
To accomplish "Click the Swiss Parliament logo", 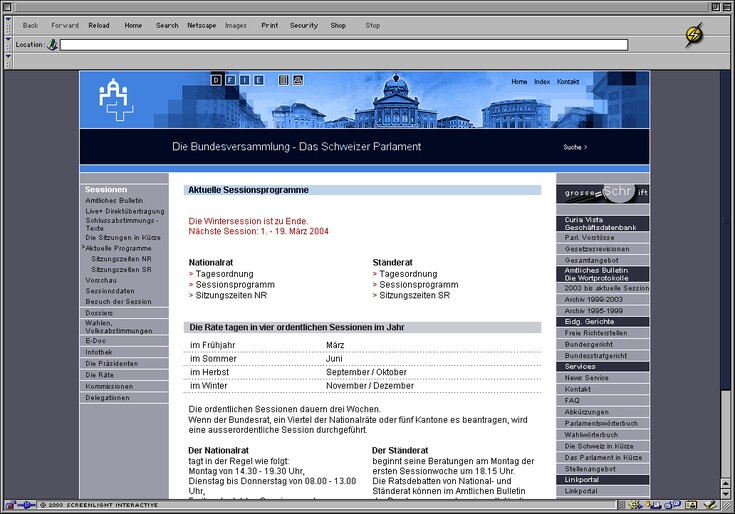I will tap(115, 100).
